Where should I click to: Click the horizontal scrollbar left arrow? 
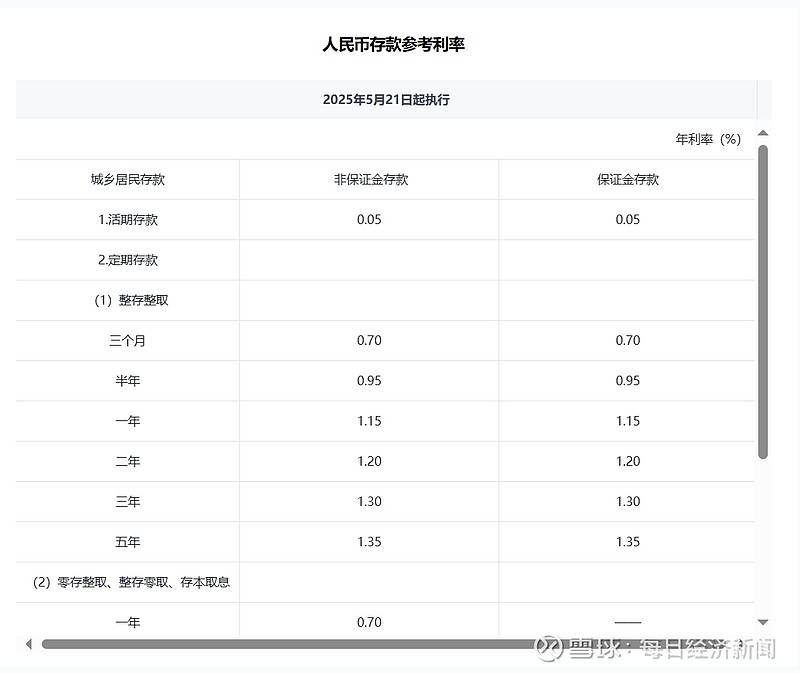[x=29, y=644]
